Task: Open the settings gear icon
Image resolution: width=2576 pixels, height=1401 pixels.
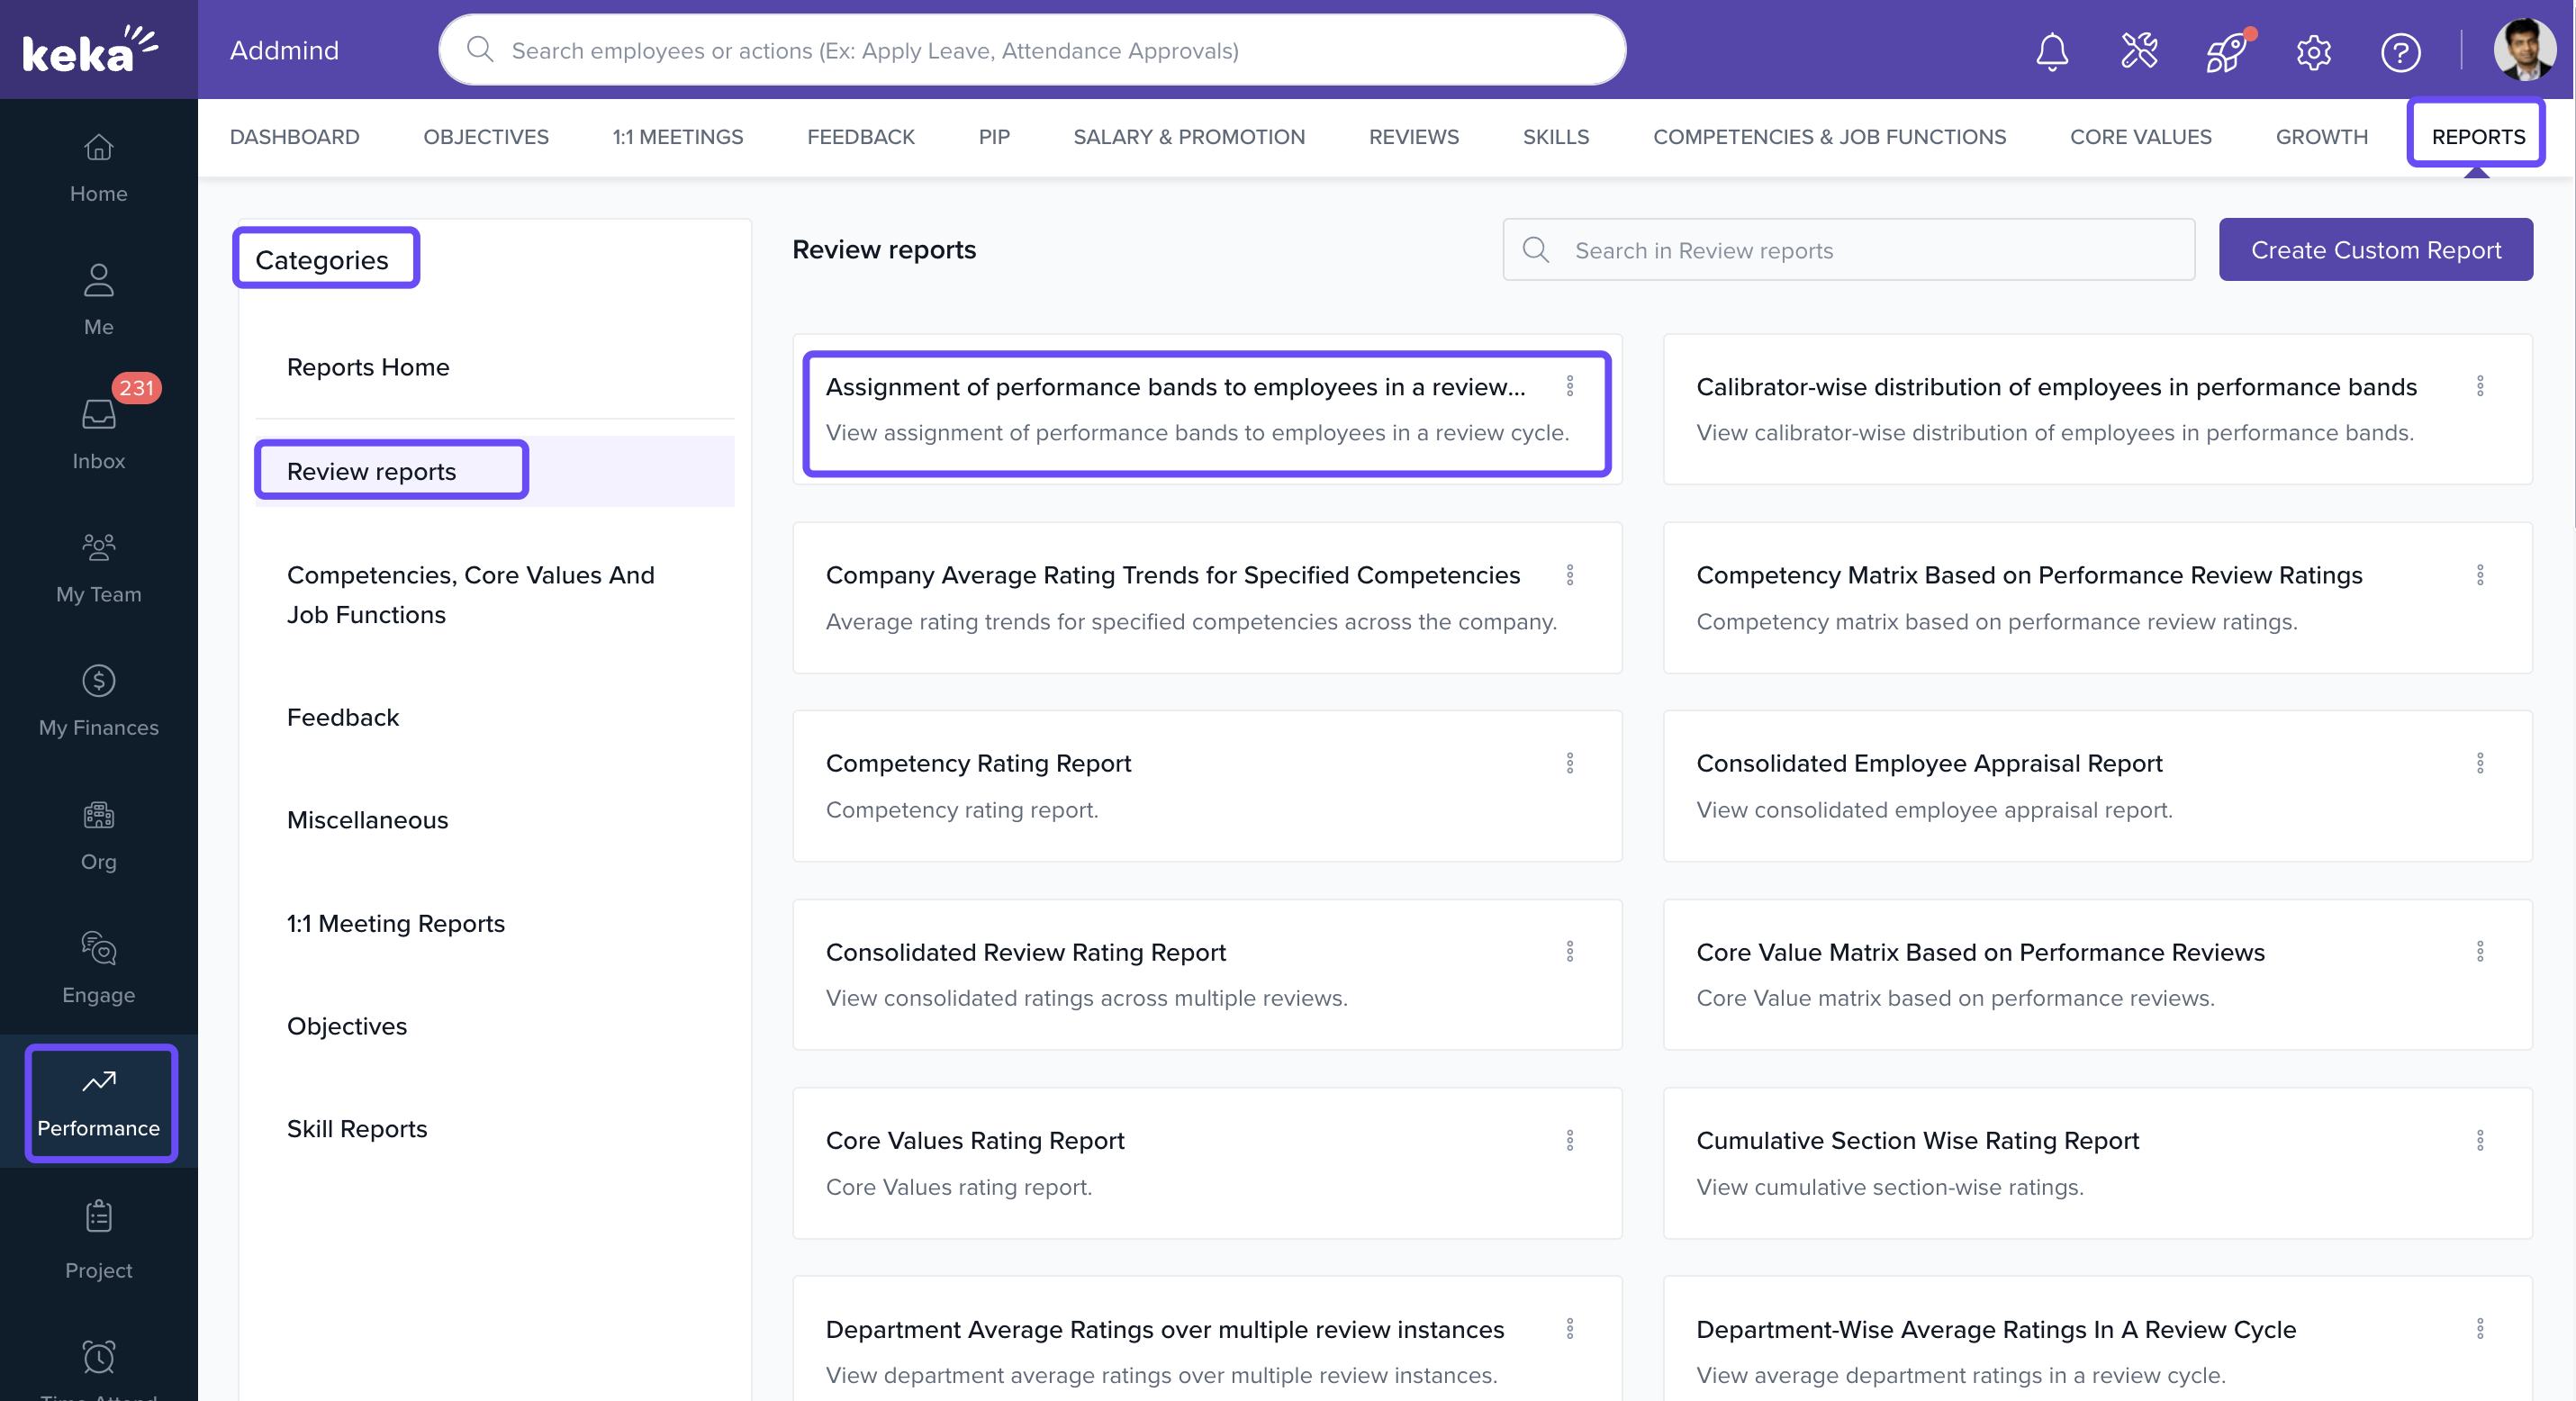Action: (2313, 51)
